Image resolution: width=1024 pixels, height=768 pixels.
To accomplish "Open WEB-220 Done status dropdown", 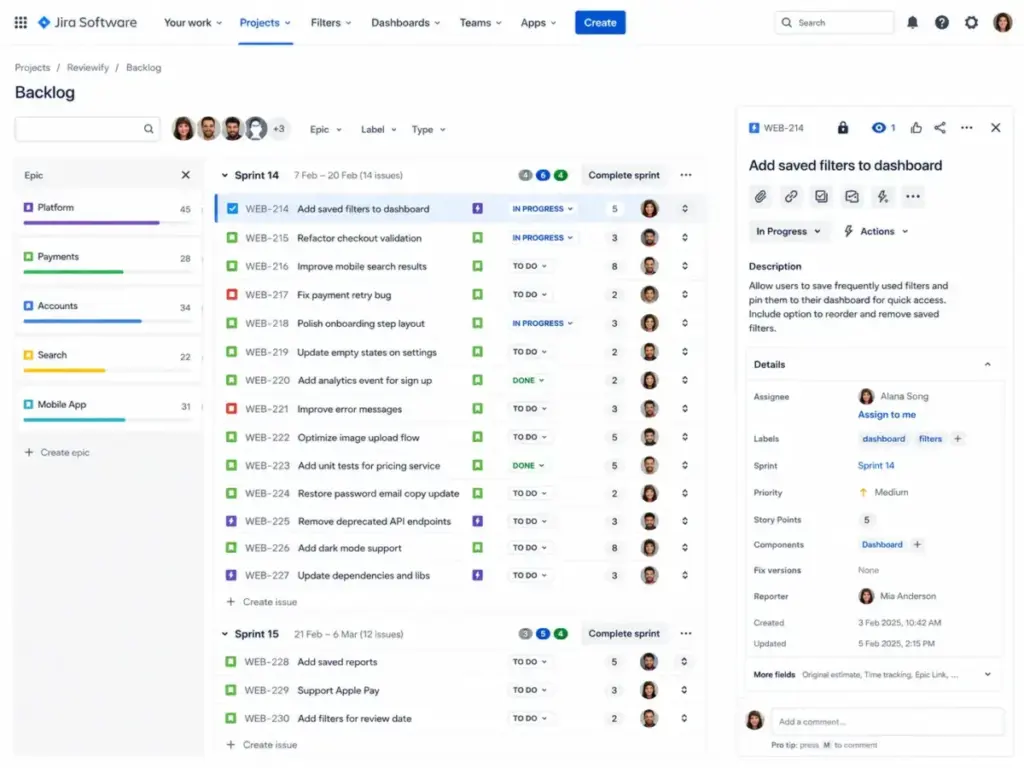I will pyautogui.click(x=528, y=380).
